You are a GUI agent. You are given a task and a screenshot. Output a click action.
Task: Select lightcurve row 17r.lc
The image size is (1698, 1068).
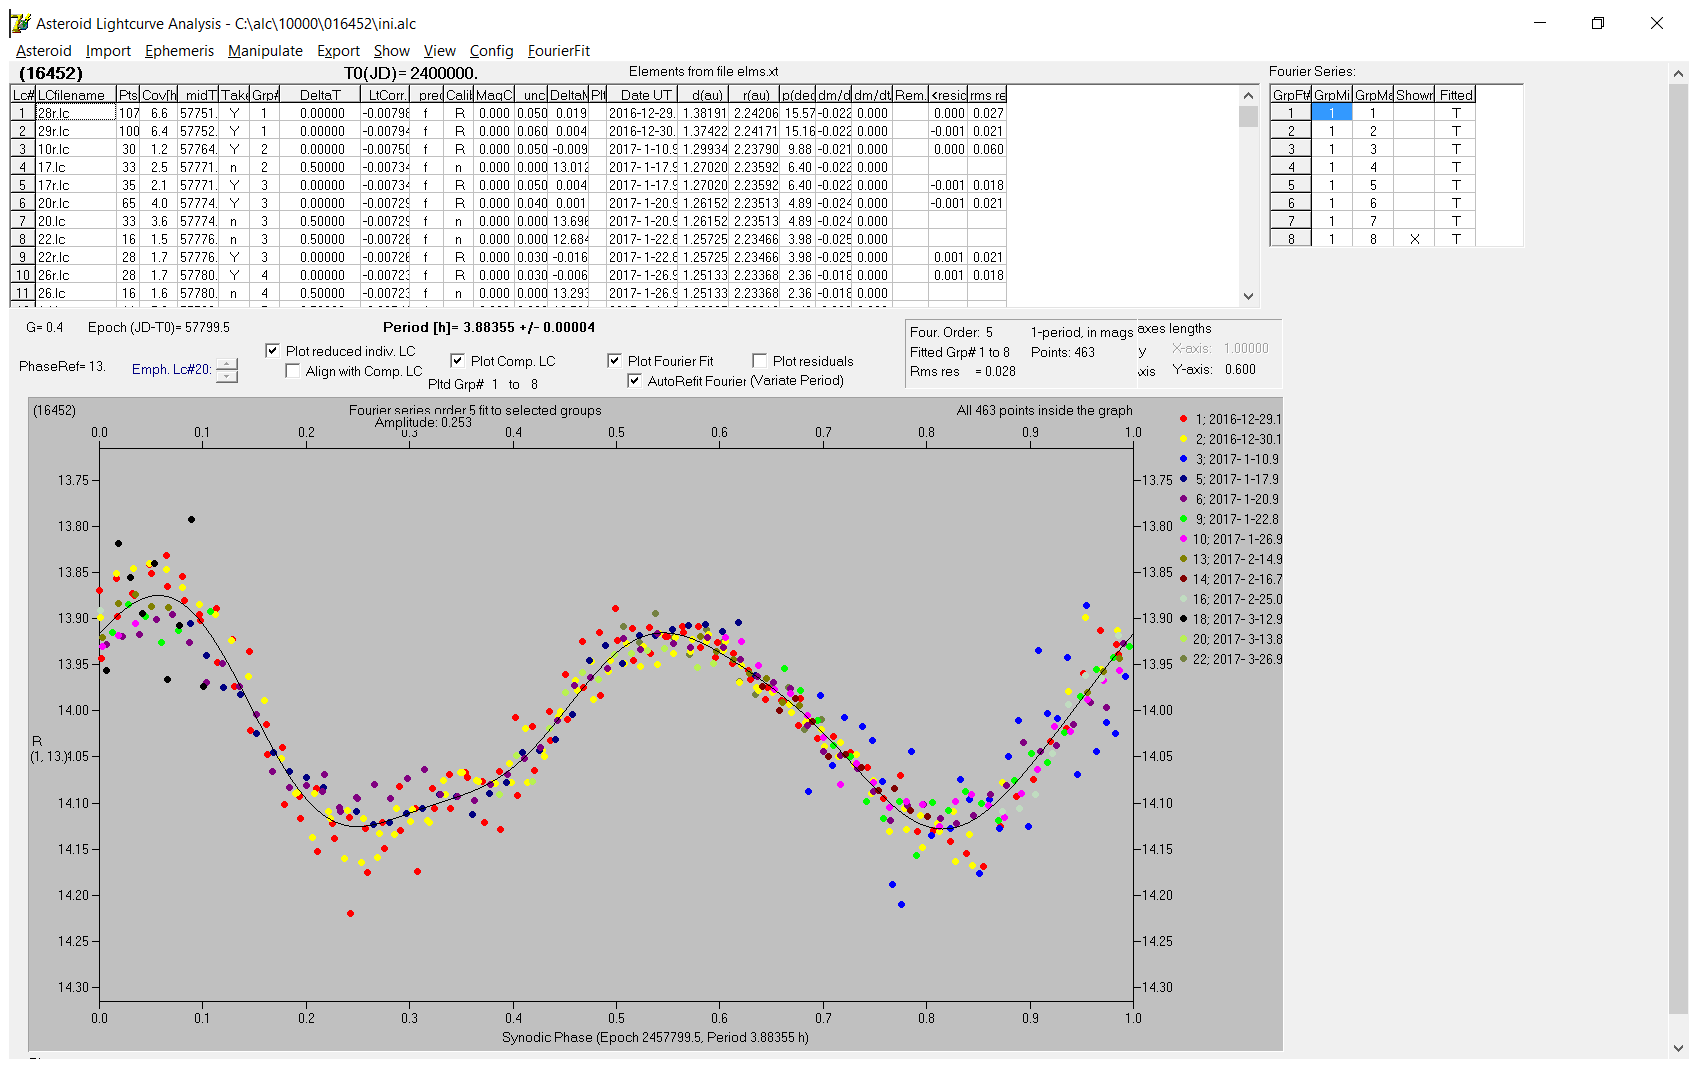click(508, 185)
